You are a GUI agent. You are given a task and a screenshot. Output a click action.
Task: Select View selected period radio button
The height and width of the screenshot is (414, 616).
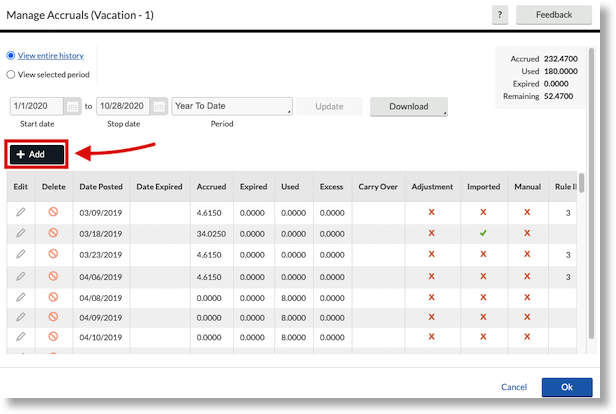[x=11, y=74]
